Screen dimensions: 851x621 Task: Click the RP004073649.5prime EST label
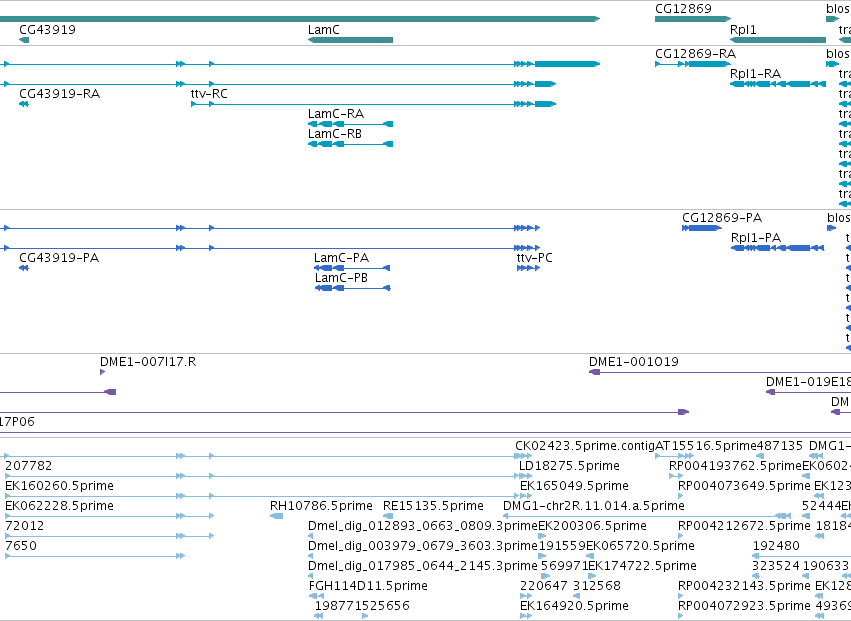744,485
